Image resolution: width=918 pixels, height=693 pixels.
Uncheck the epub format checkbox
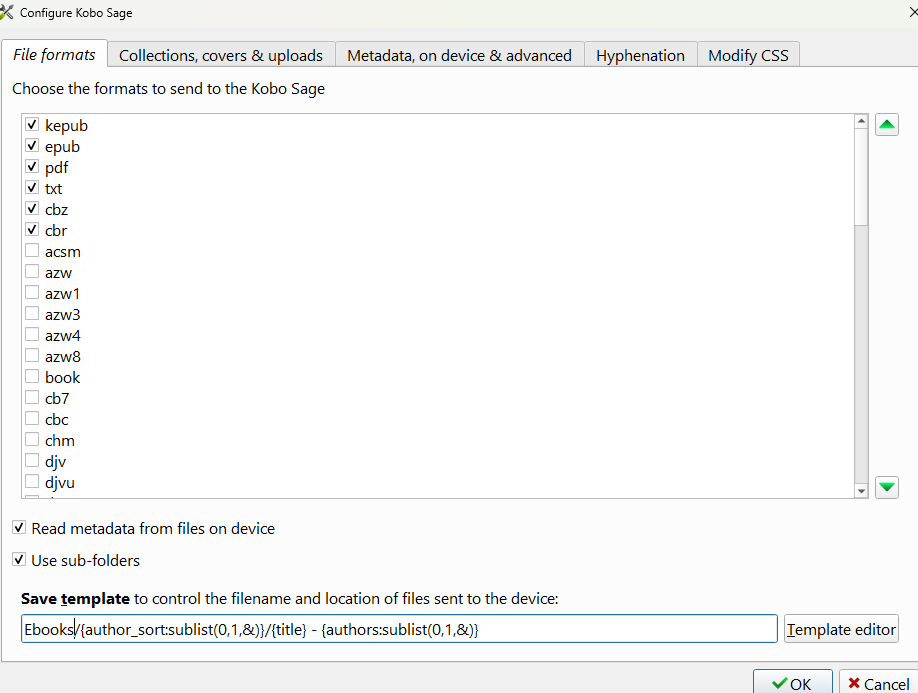32,146
